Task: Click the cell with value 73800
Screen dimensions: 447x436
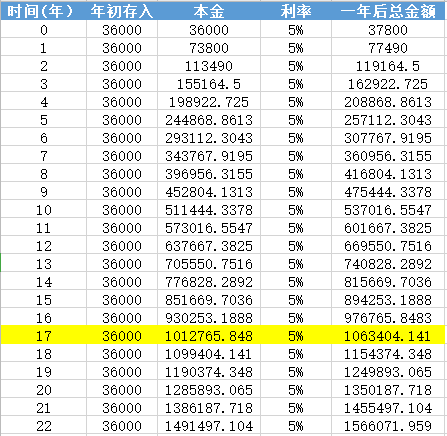Action: coord(209,48)
